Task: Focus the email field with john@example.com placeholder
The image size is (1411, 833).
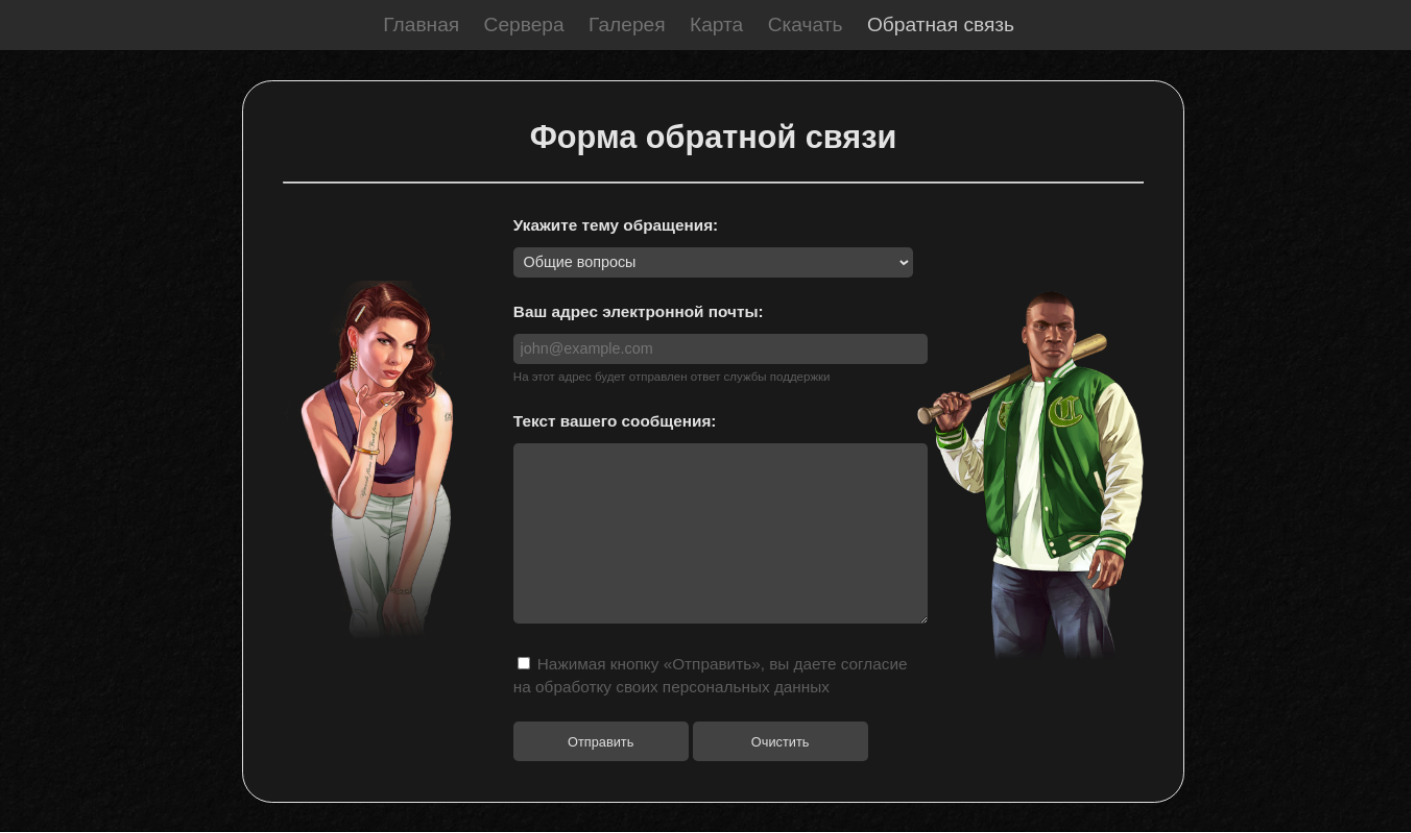Action: pos(720,349)
